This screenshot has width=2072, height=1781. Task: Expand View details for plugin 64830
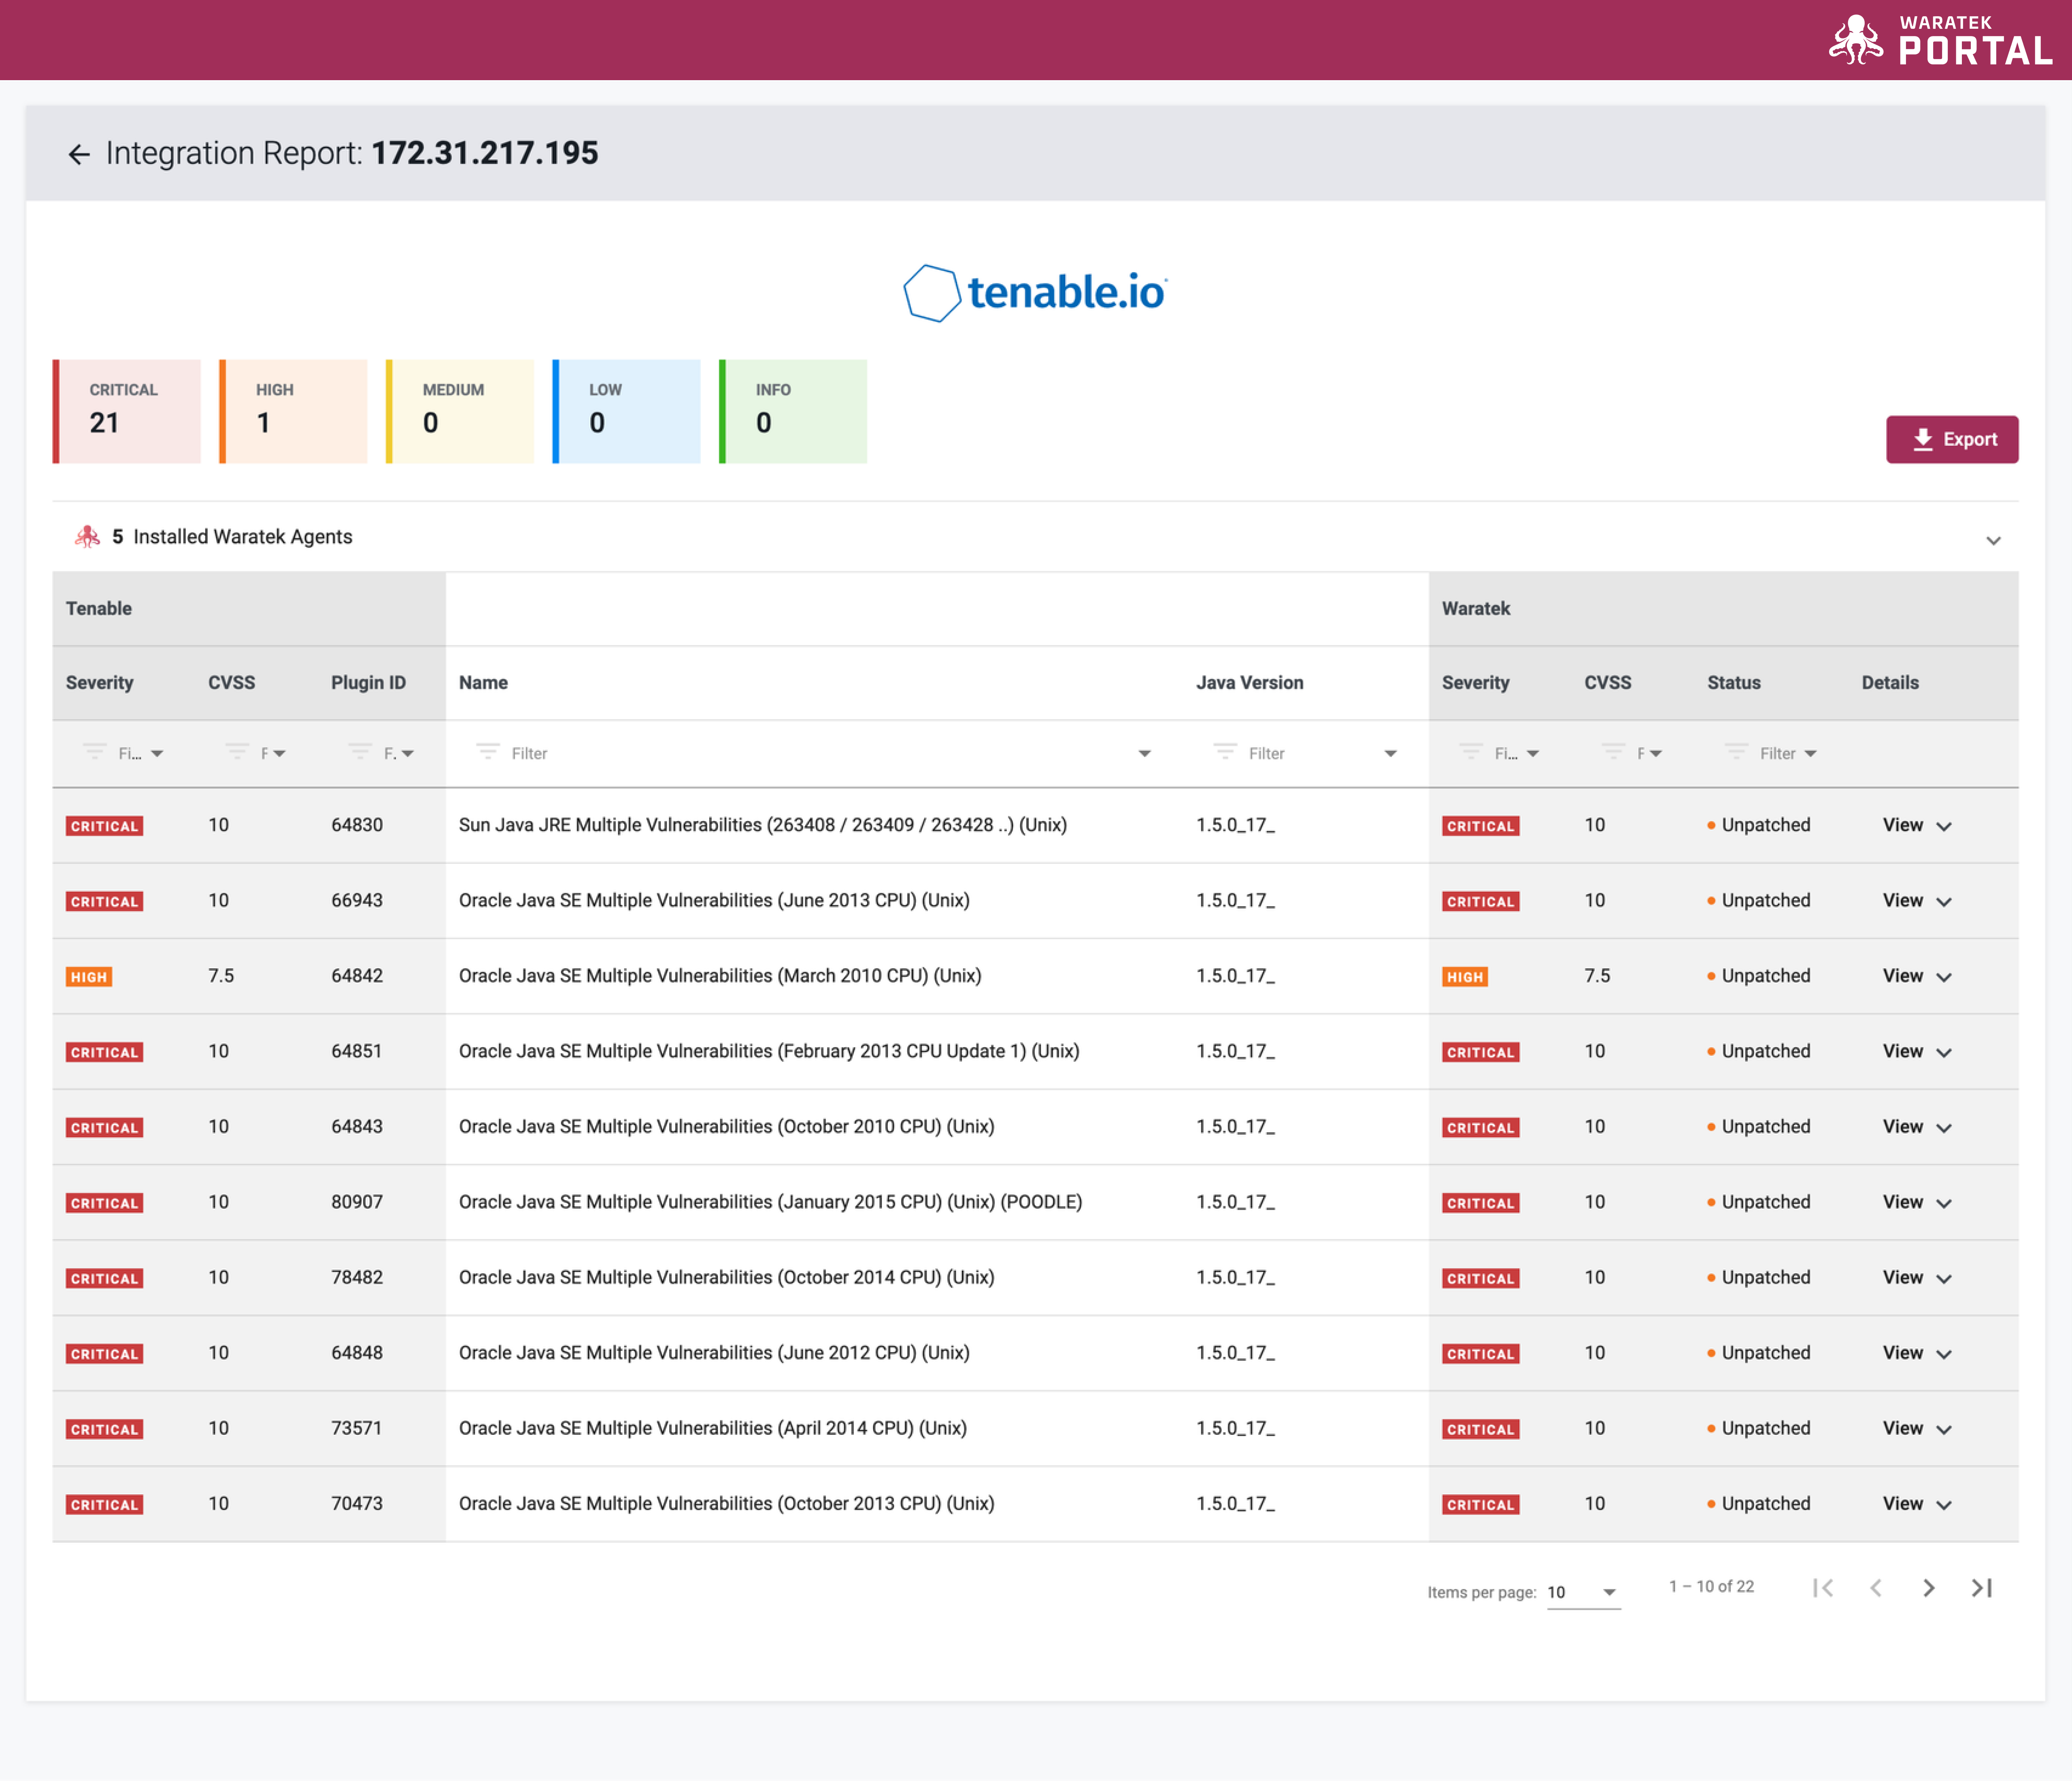(1917, 826)
